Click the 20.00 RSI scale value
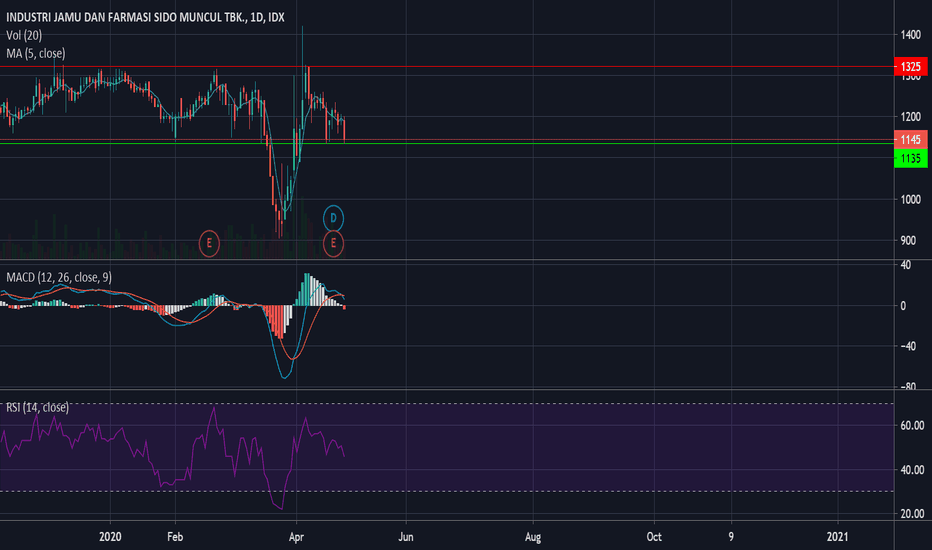Viewport: 932px width, 550px height. click(912, 514)
